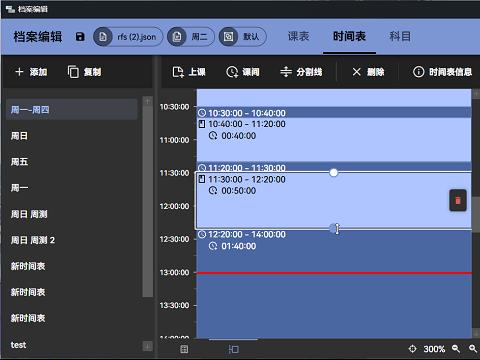
Task: Switch to the 课表 tab
Action: 298,37
